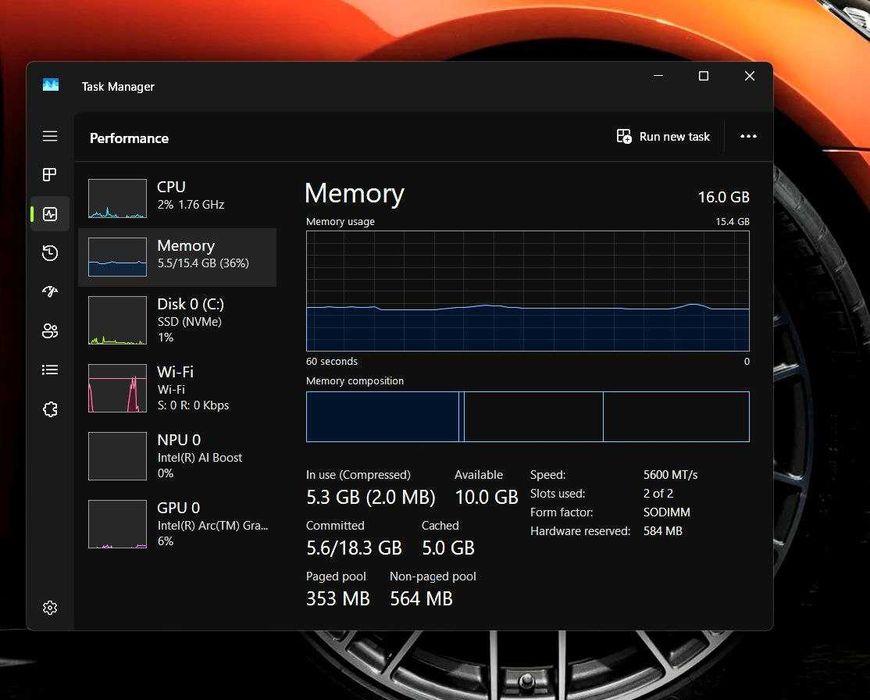Open the Users page icon
The width and height of the screenshot is (870, 700).
click(x=50, y=331)
